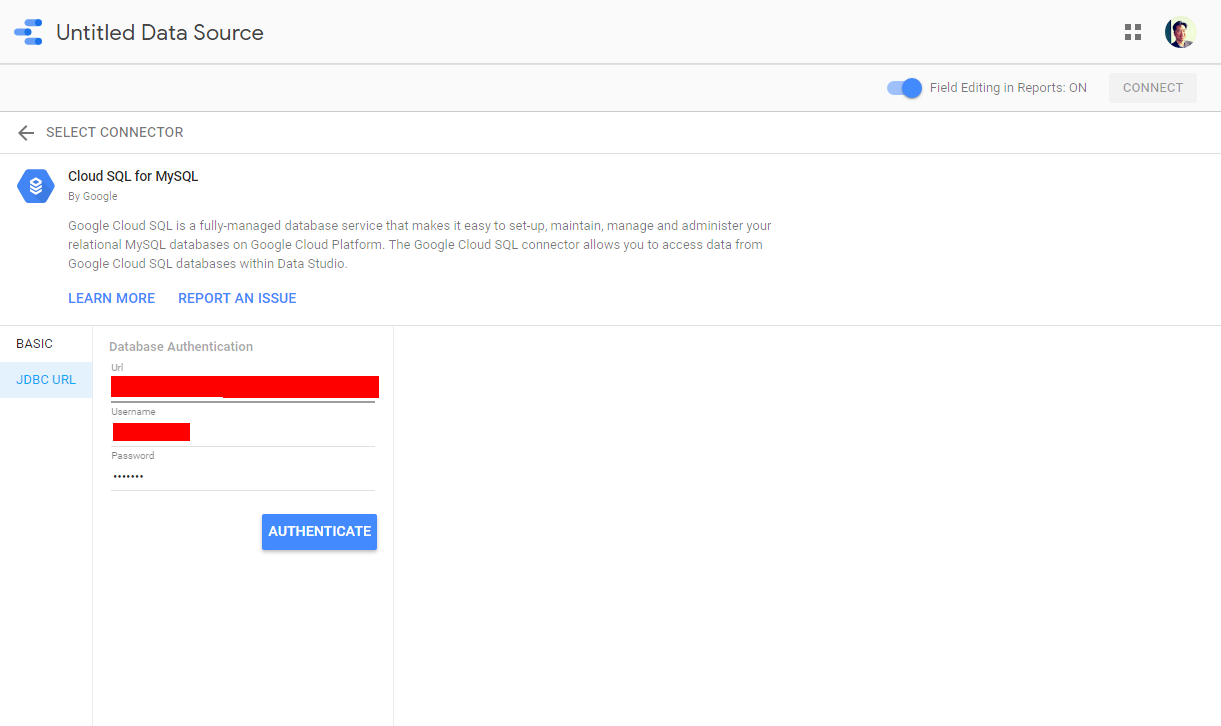Select the JDBC URL tab
Viewport: 1221px width, 726px height.
[46, 380]
